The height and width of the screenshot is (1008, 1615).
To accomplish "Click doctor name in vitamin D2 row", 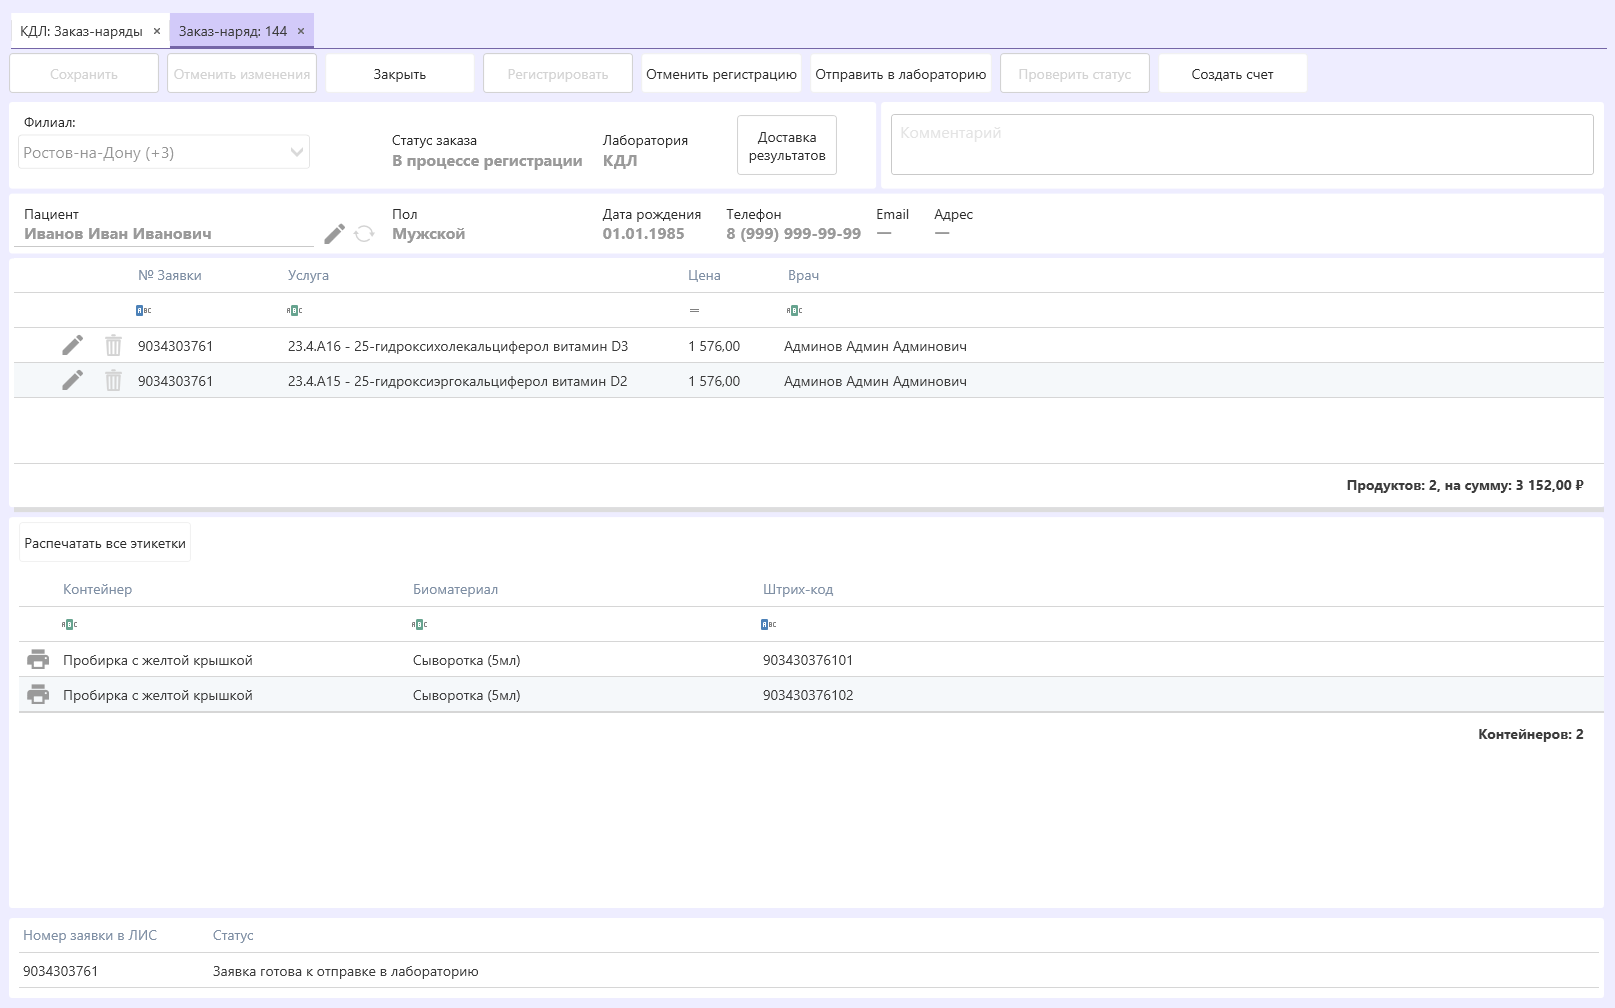I will [x=875, y=381].
